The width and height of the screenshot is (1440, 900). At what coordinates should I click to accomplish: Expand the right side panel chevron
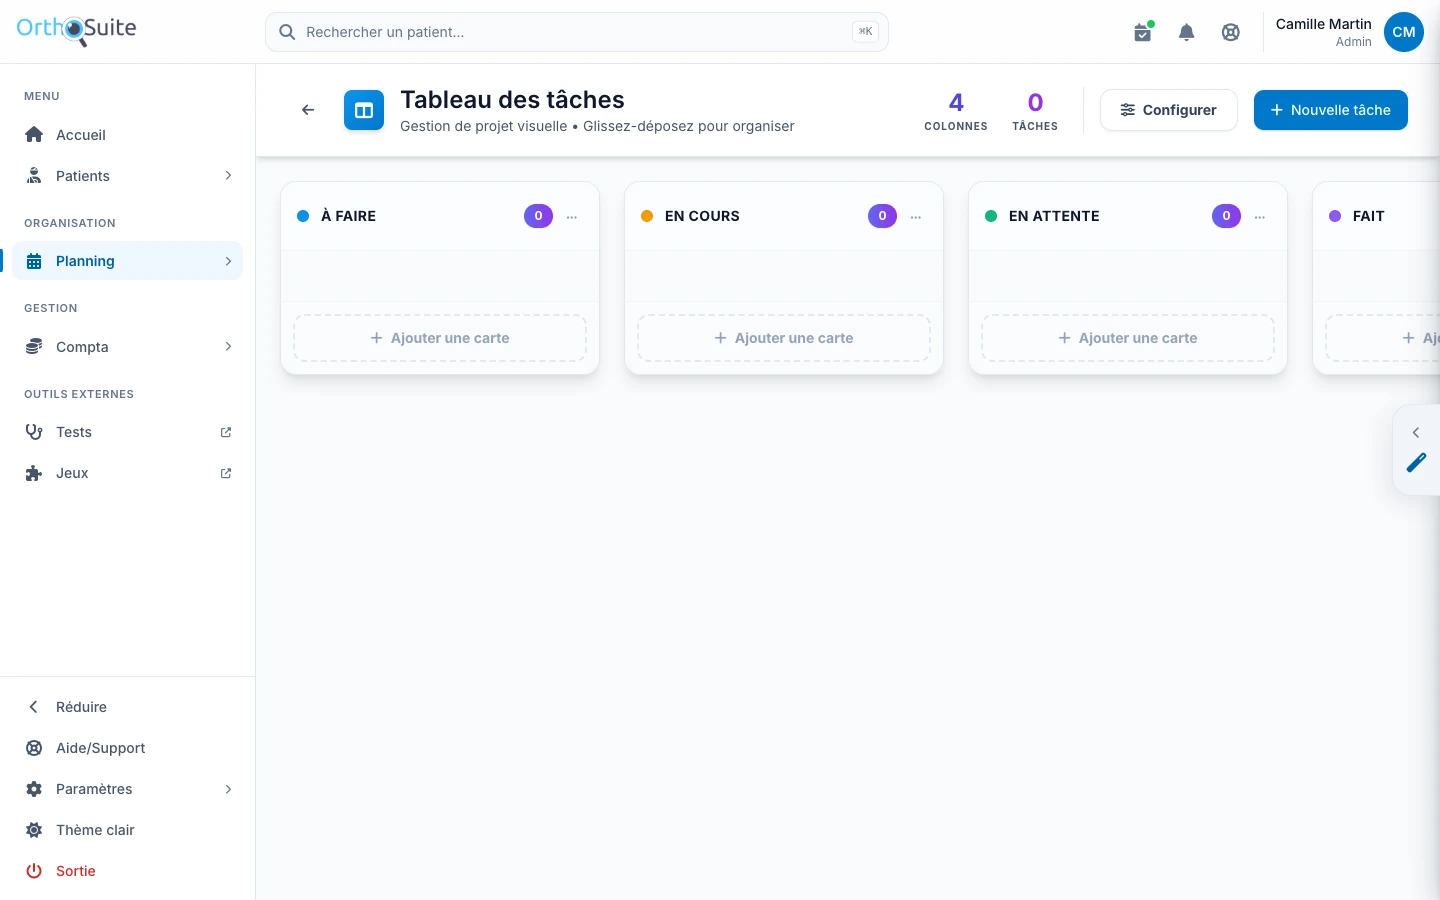click(x=1416, y=433)
